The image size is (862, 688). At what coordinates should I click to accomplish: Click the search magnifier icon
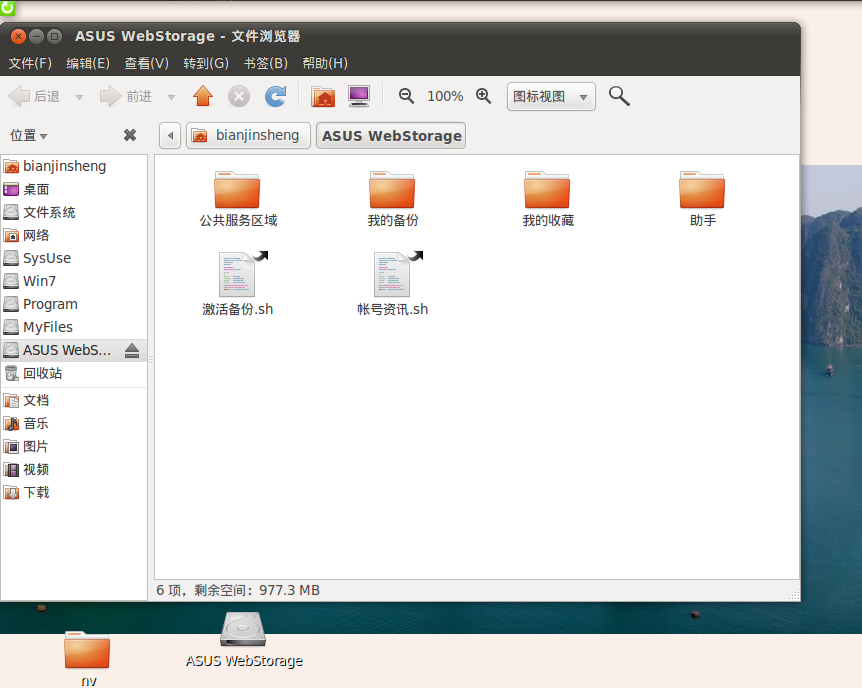[619, 96]
